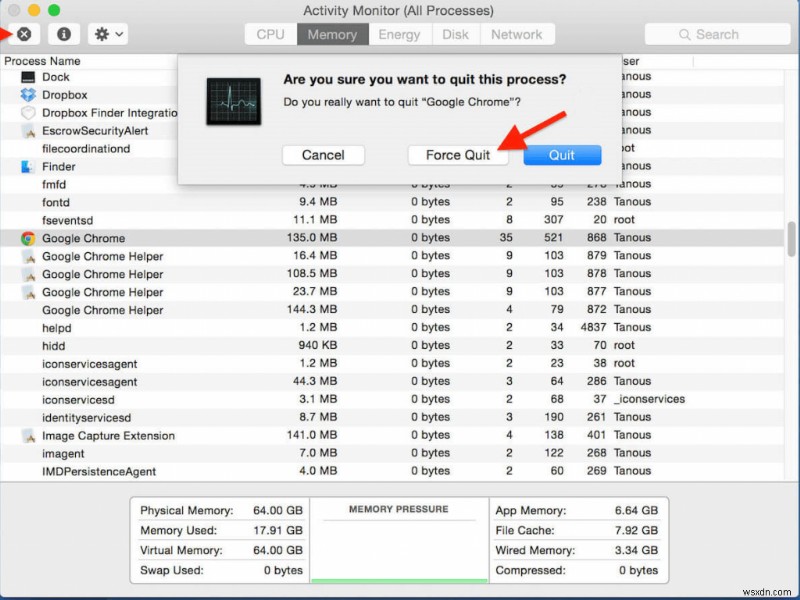Switch to the CPU tab
The height and width of the screenshot is (600, 800).
(269, 33)
